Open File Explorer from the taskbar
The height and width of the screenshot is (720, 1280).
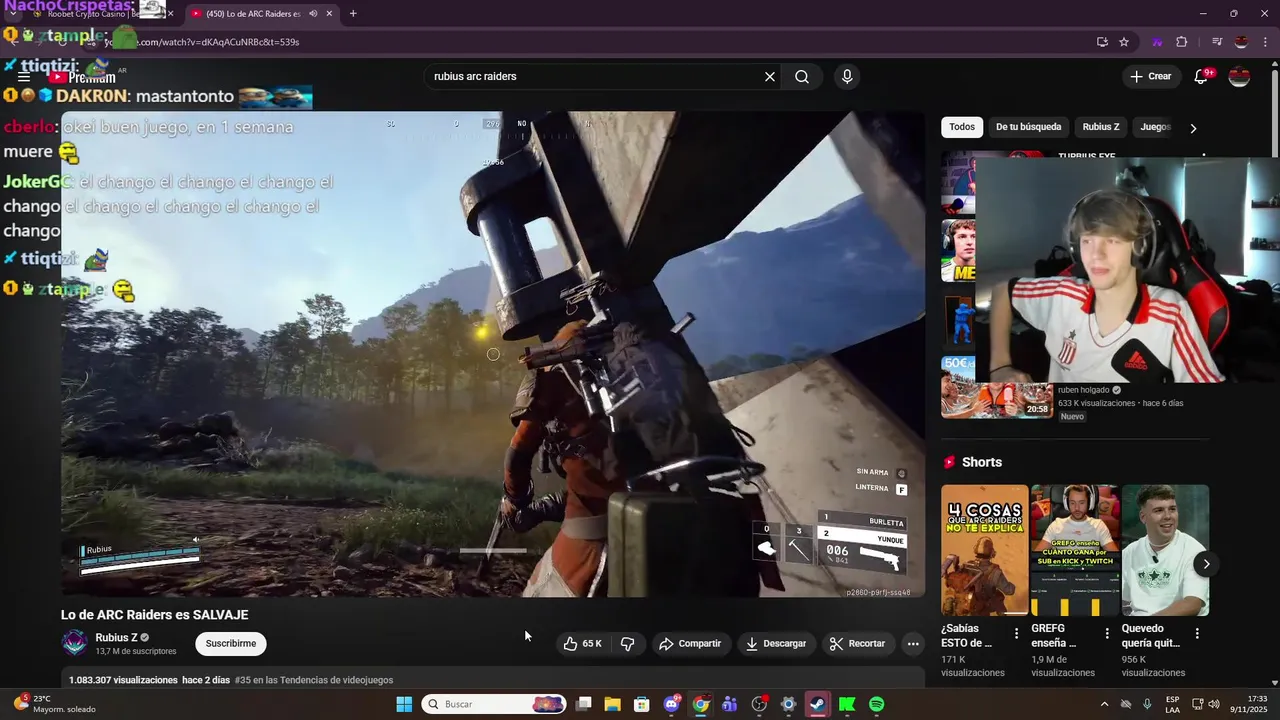click(613, 704)
